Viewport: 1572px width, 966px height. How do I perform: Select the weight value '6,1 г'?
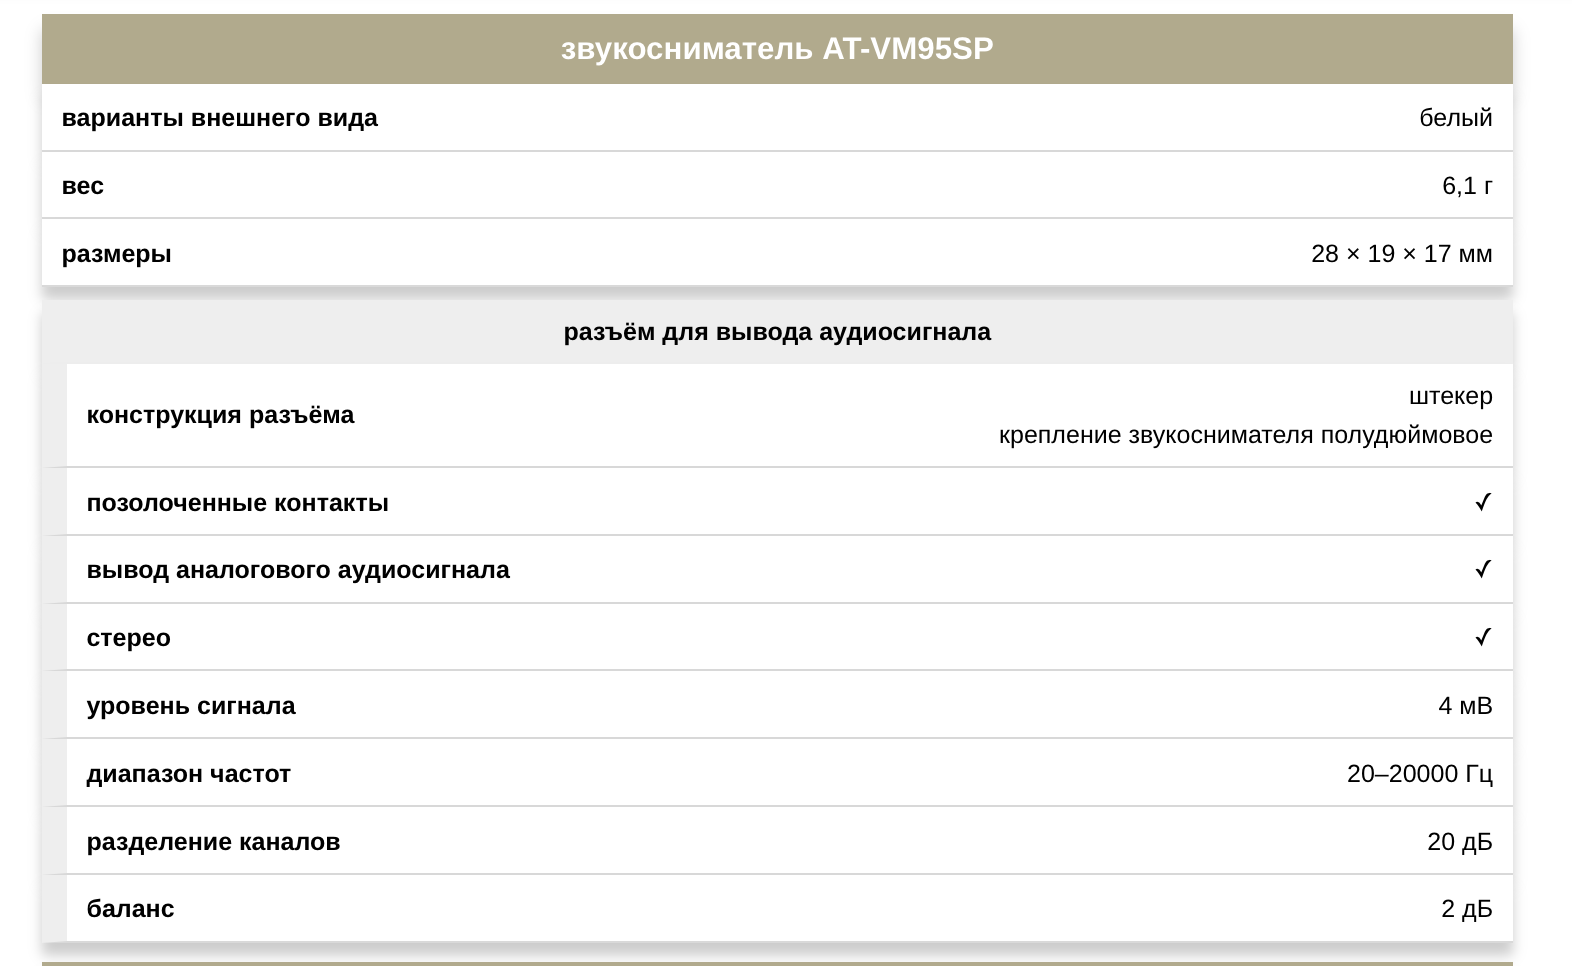pos(1467,186)
